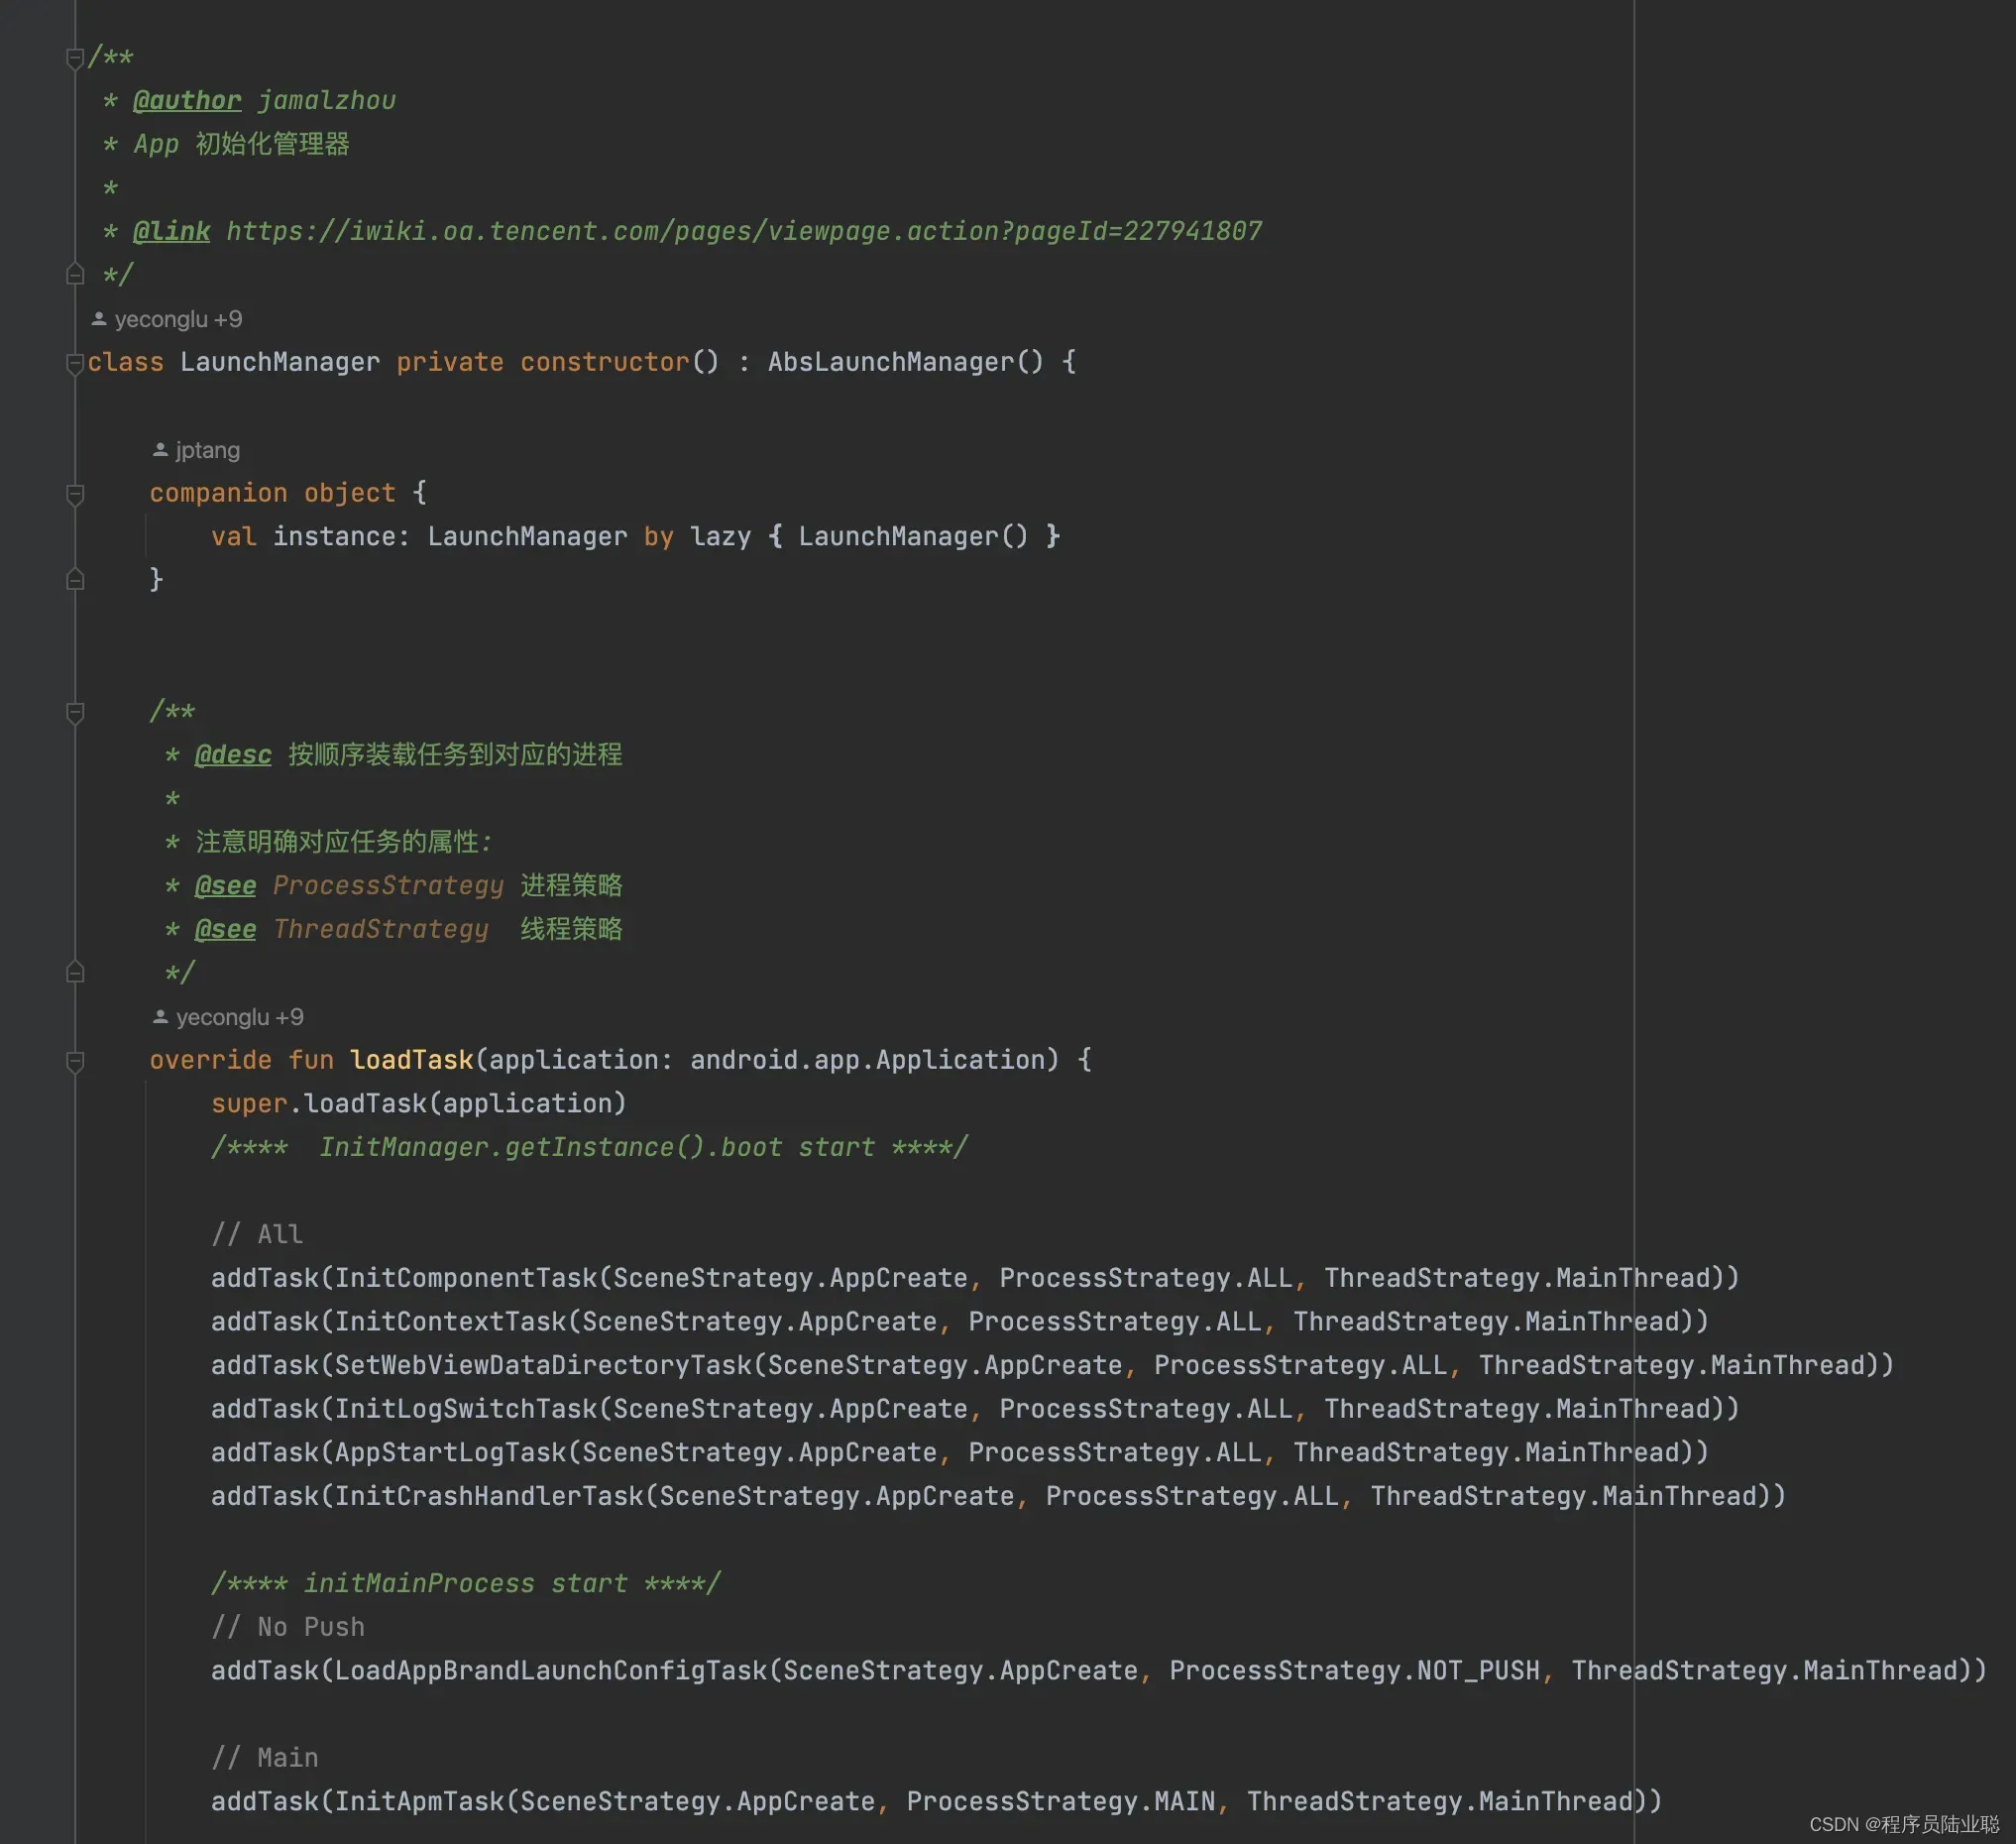Click 'private' keyword in class declaration
Screen dimensions: 2016x1844
[x=450, y=362]
